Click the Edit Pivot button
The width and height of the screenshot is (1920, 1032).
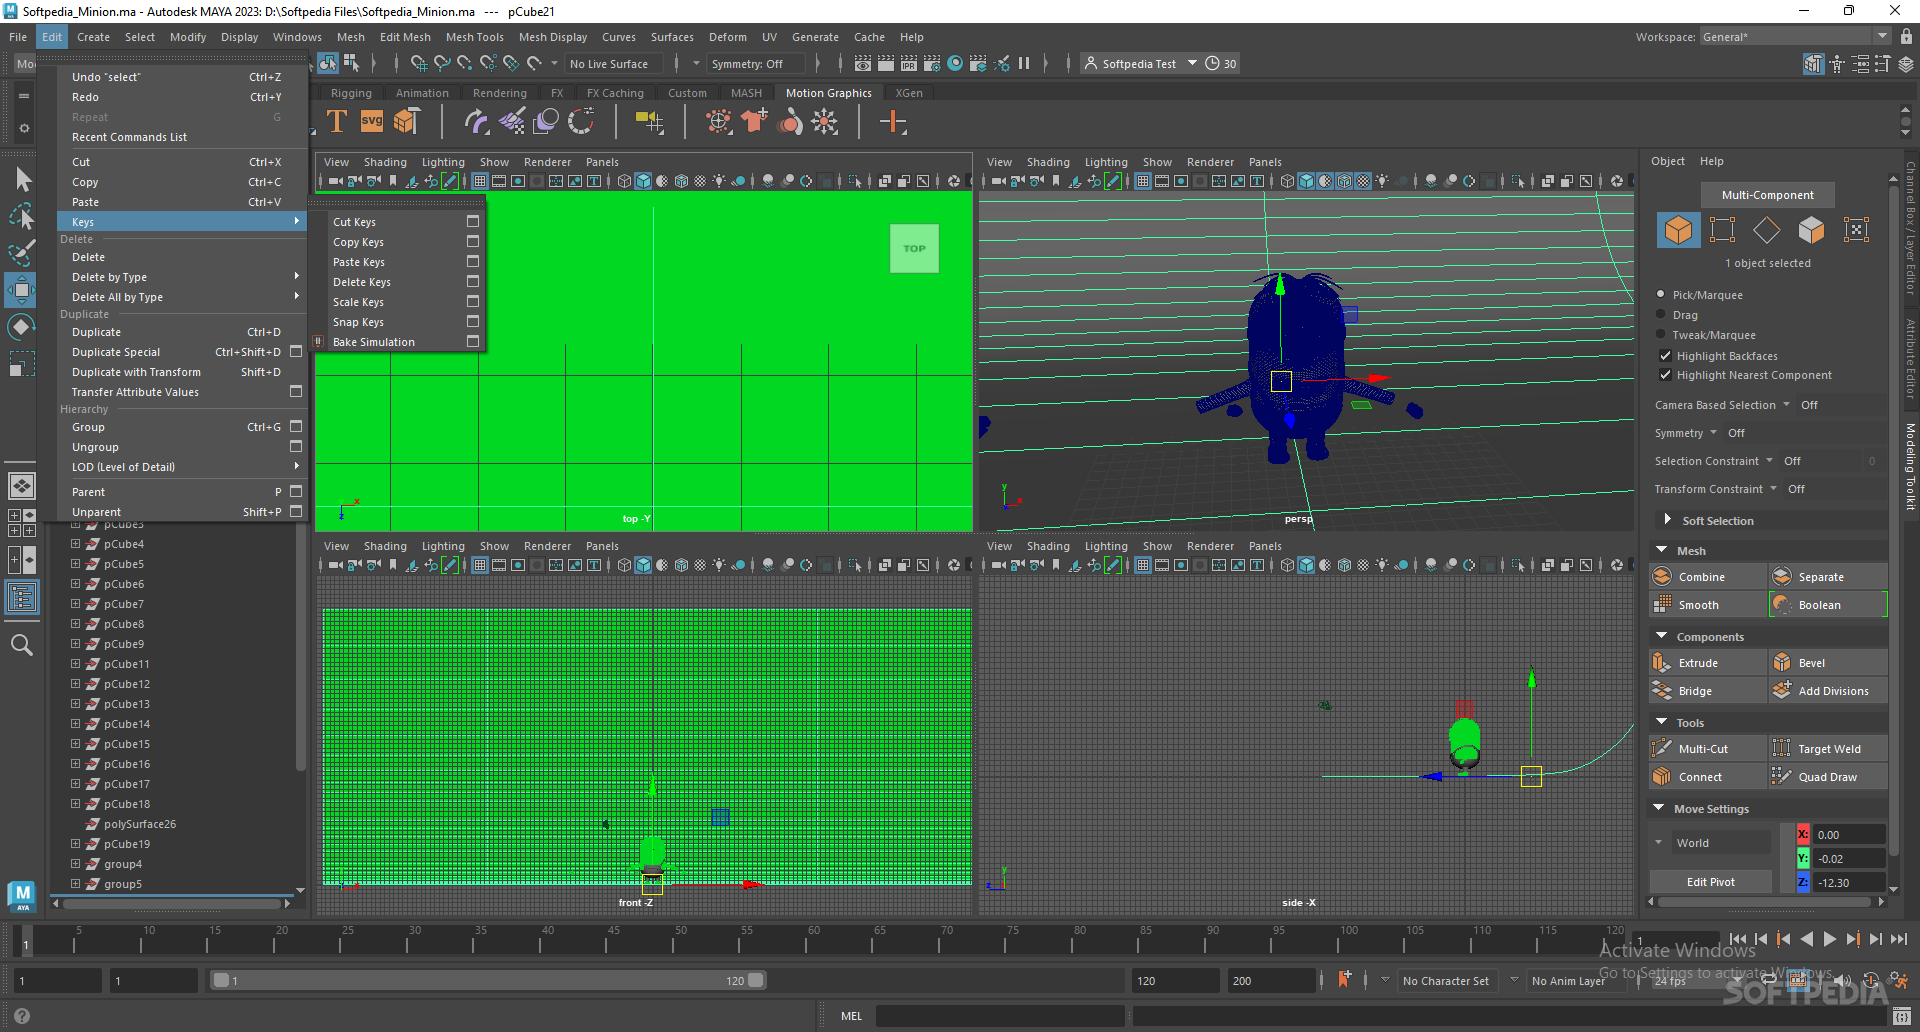1711,882
